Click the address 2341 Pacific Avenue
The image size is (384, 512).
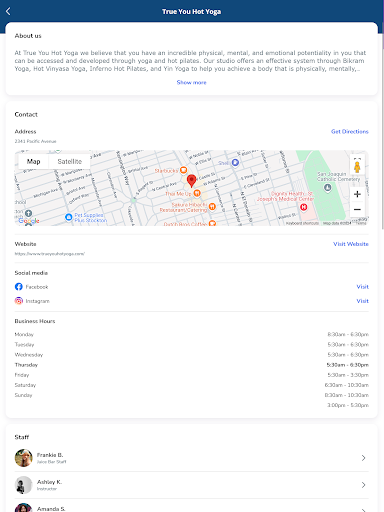(x=35, y=141)
